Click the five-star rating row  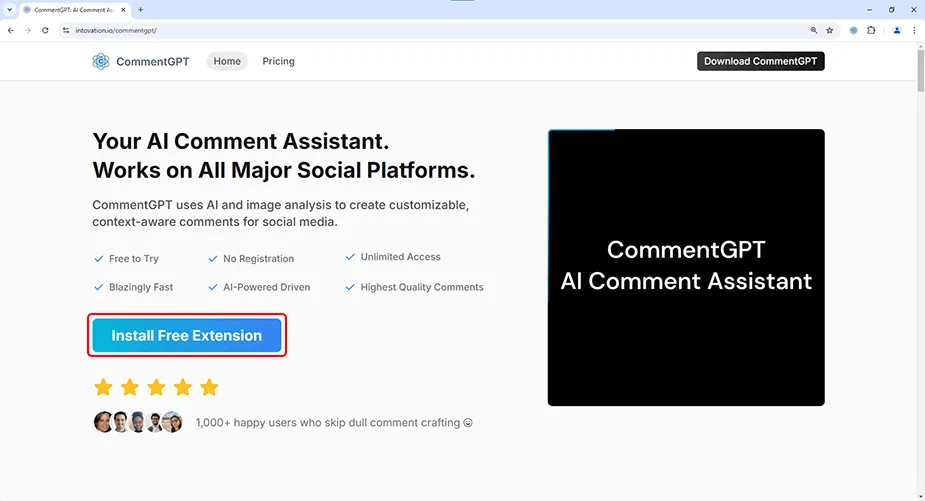coord(156,387)
